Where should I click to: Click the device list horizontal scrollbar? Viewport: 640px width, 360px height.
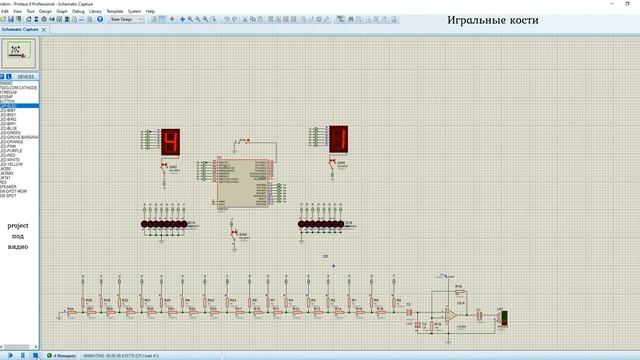19,347
